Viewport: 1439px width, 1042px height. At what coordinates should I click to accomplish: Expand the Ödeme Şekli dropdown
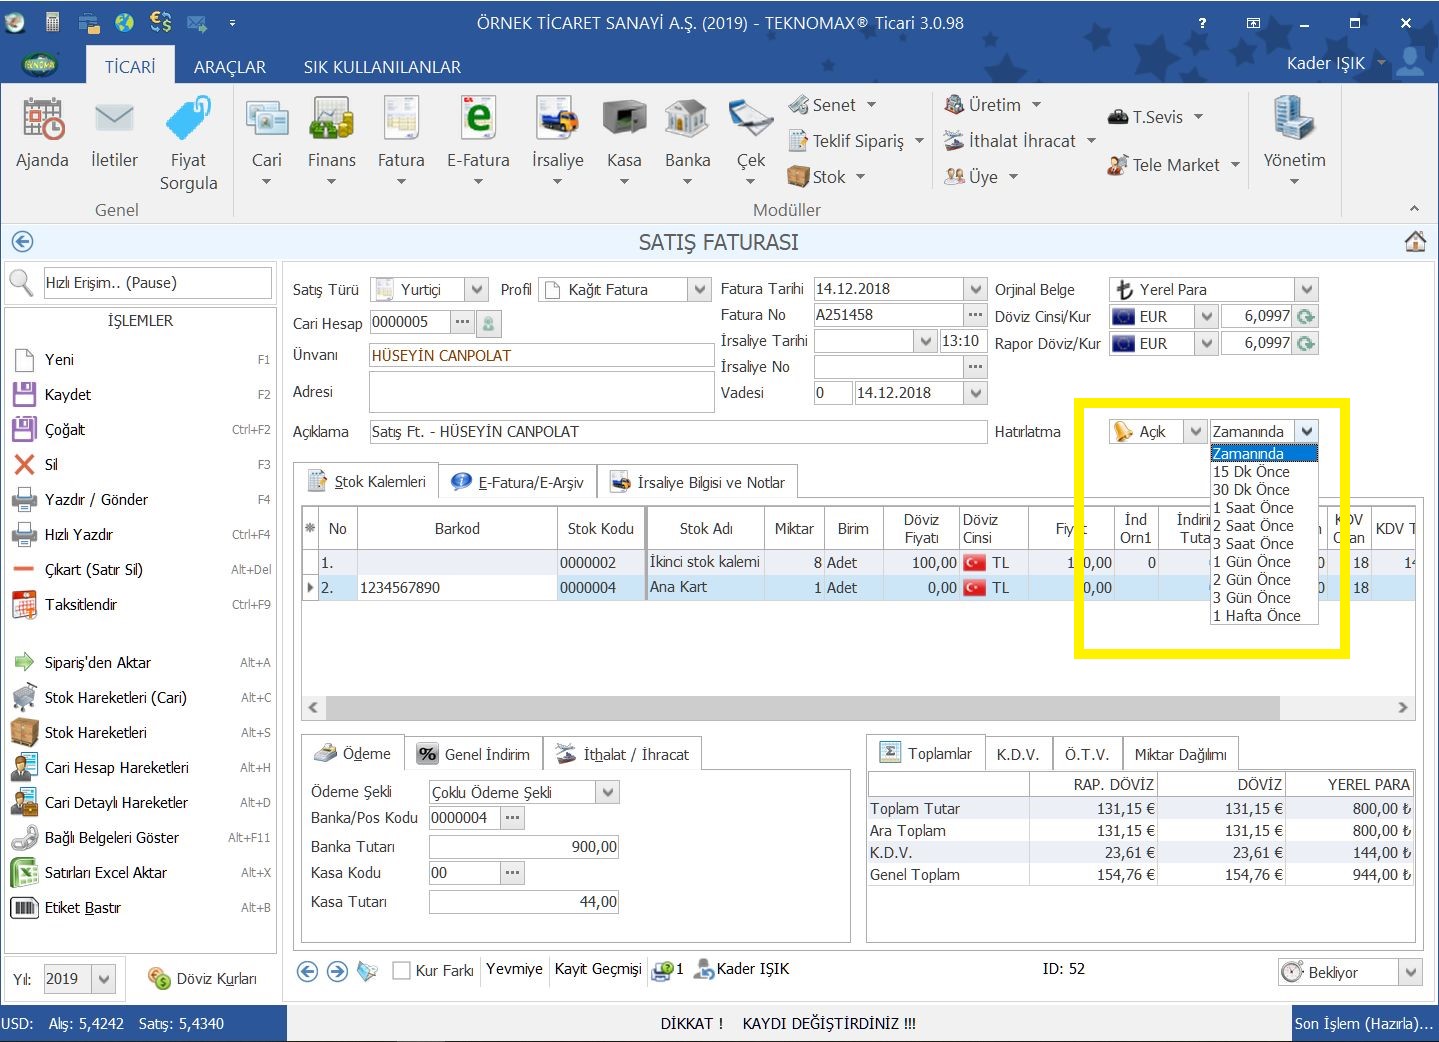(x=607, y=793)
